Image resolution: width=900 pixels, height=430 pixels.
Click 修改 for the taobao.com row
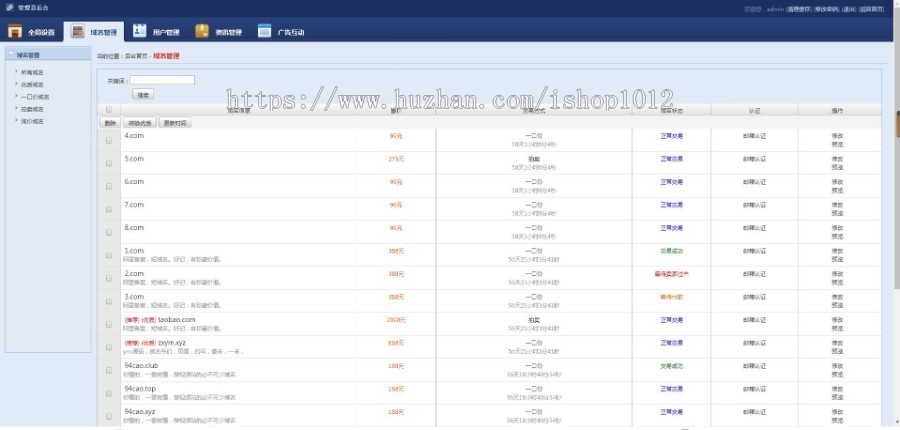pos(837,320)
